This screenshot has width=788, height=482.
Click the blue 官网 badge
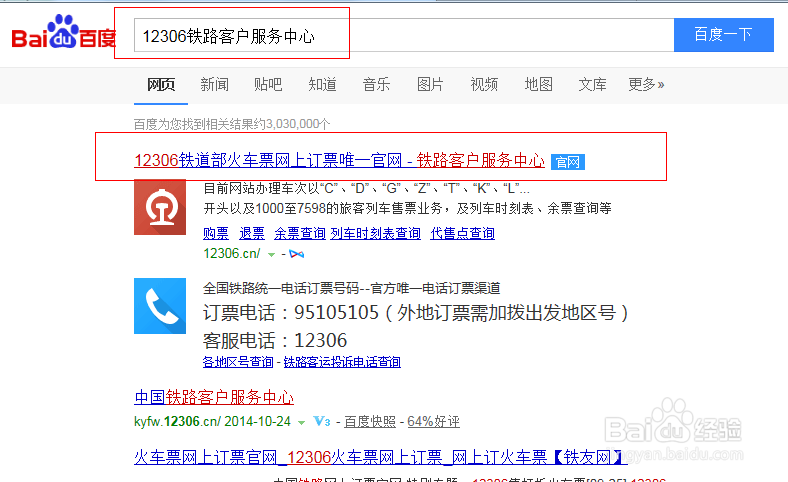(x=568, y=162)
